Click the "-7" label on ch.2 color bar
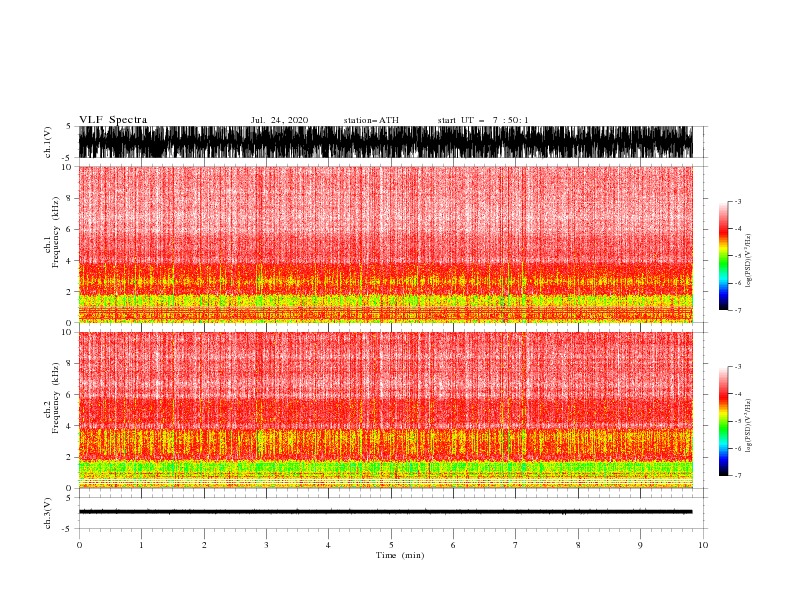Screen dimensions: 792x612 point(738,476)
